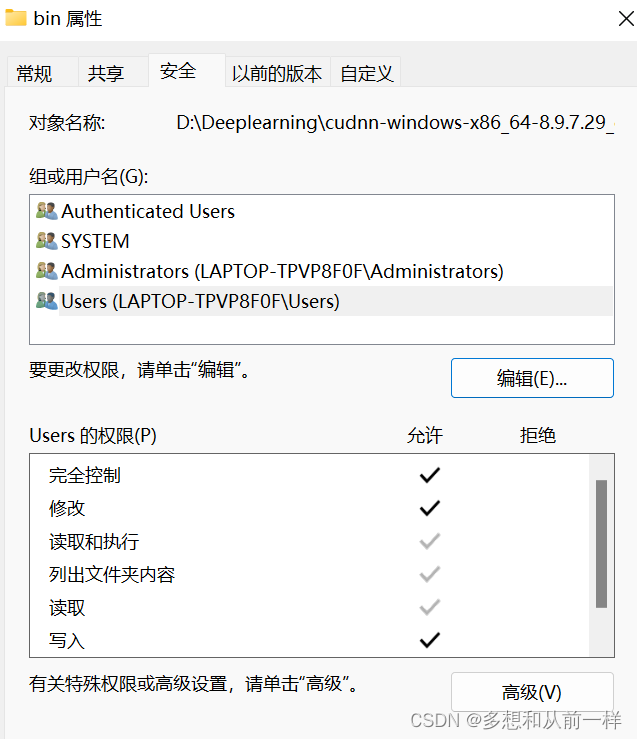Screen dimensions: 637x739
Task: Open the 自定义 tab
Action: pos(366,73)
